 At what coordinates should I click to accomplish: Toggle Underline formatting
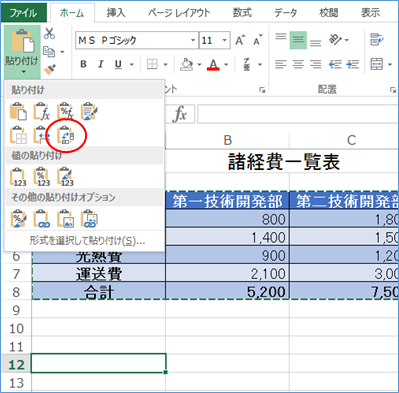118,64
